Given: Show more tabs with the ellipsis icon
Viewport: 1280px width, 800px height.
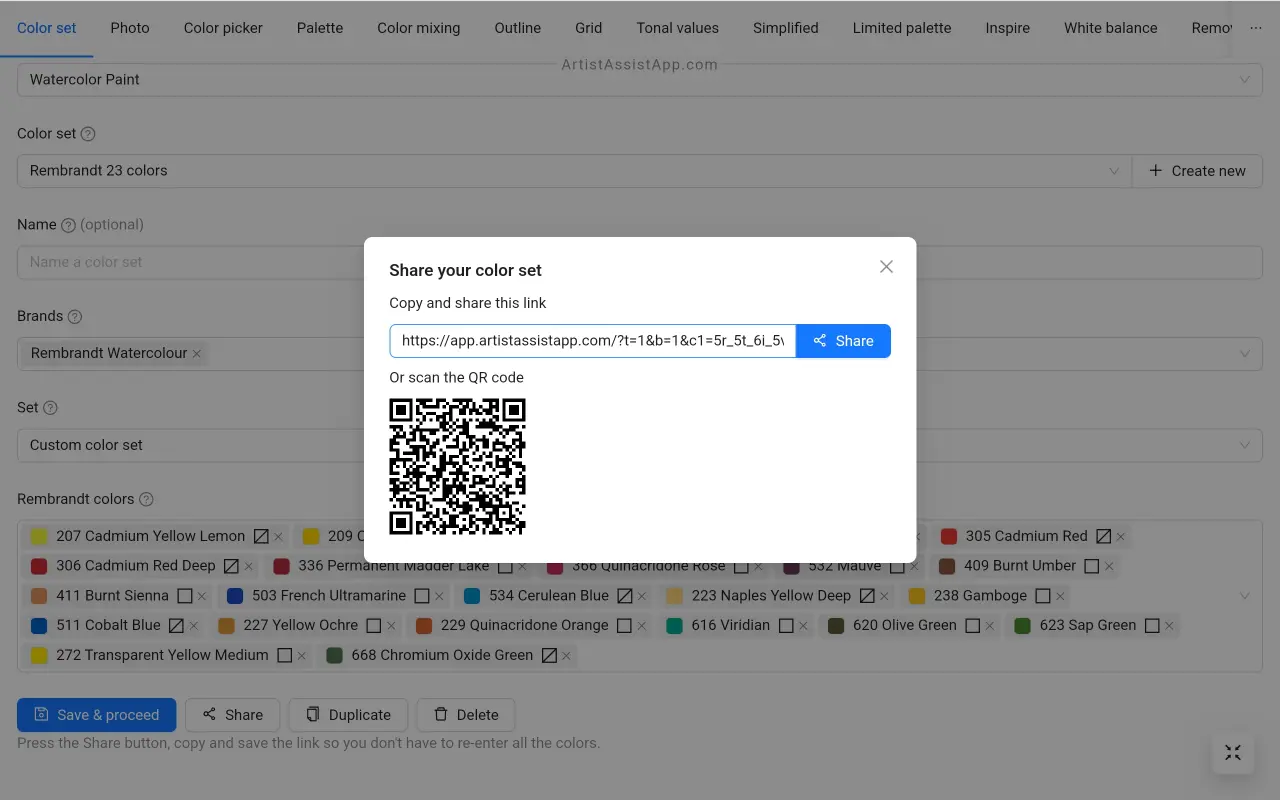Looking at the screenshot, I should pos(1256,28).
